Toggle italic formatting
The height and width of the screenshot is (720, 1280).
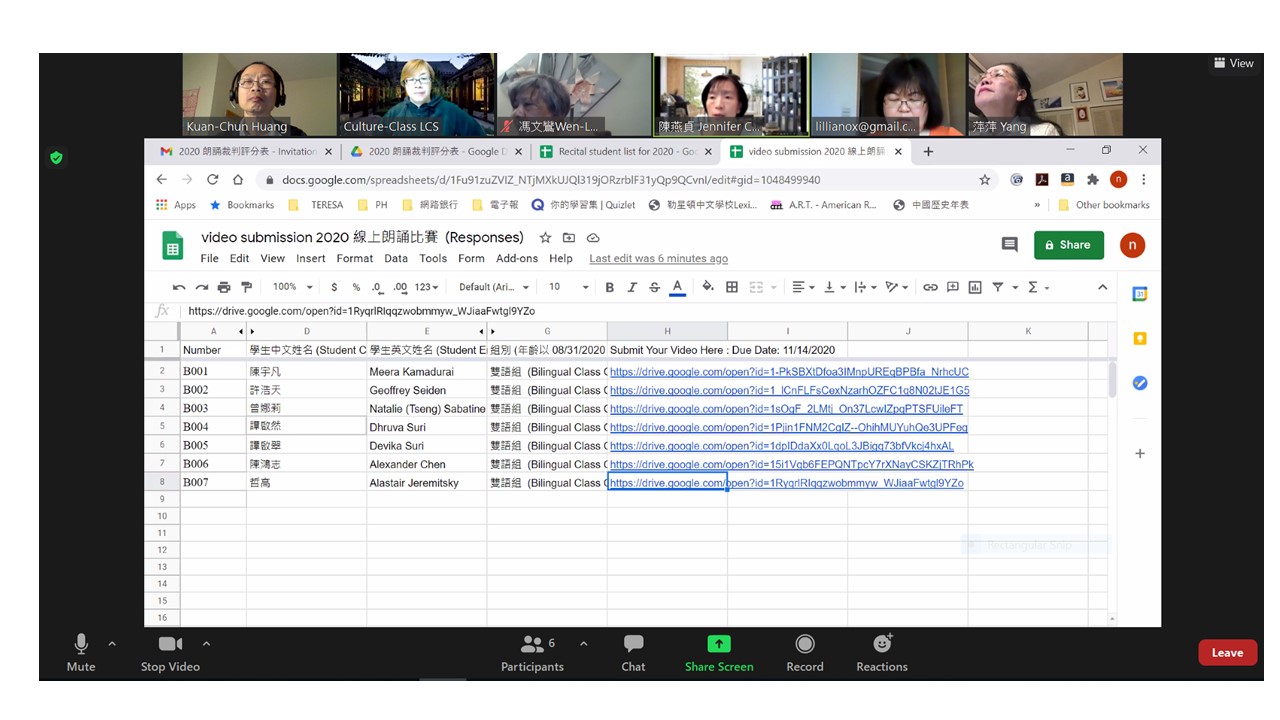pyautogui.click(x=632, y=287)
